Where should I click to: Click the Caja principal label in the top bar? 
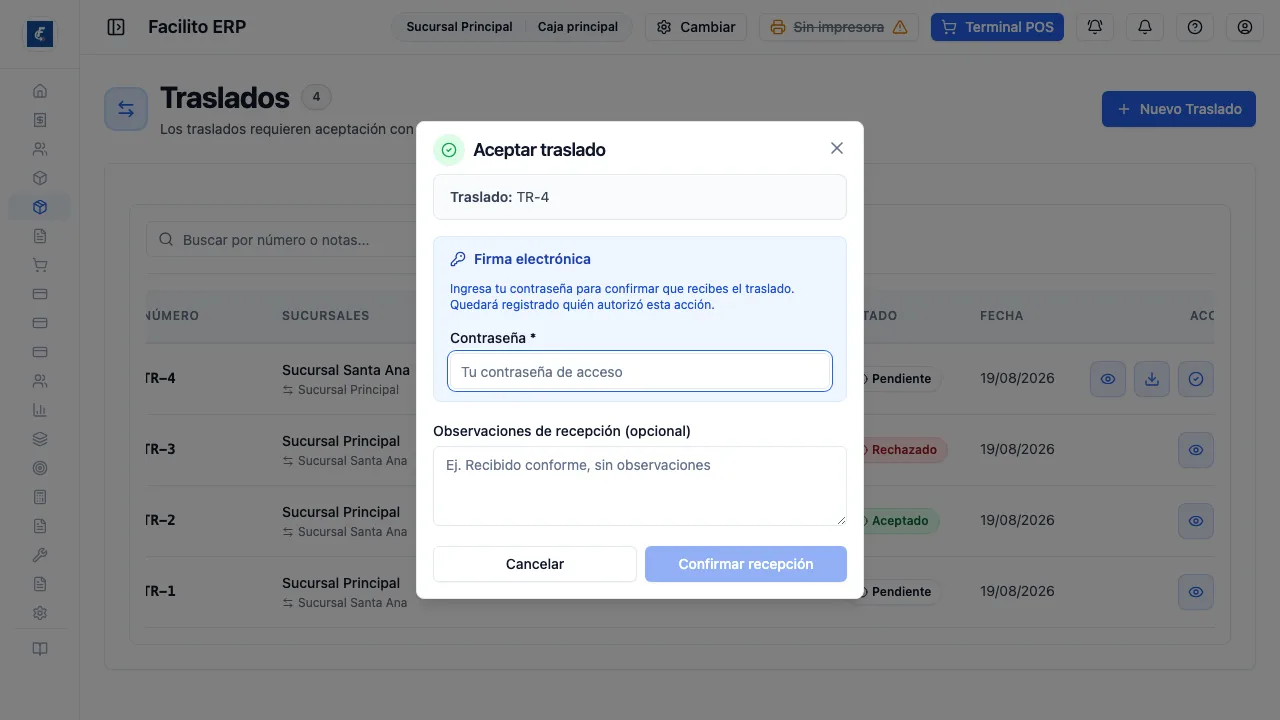[x=578, y=27]
